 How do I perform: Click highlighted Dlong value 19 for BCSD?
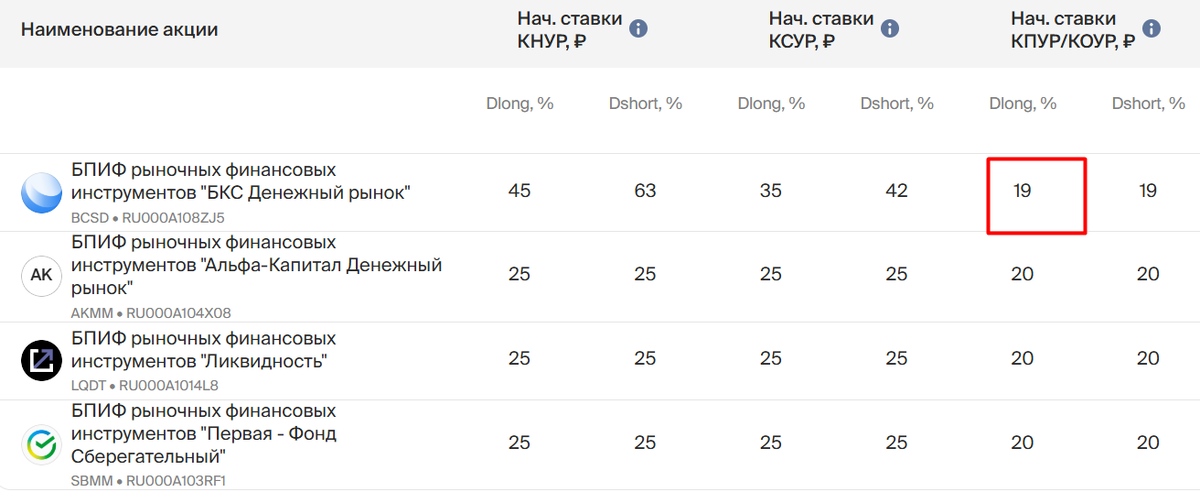(x=1022, y=190)
